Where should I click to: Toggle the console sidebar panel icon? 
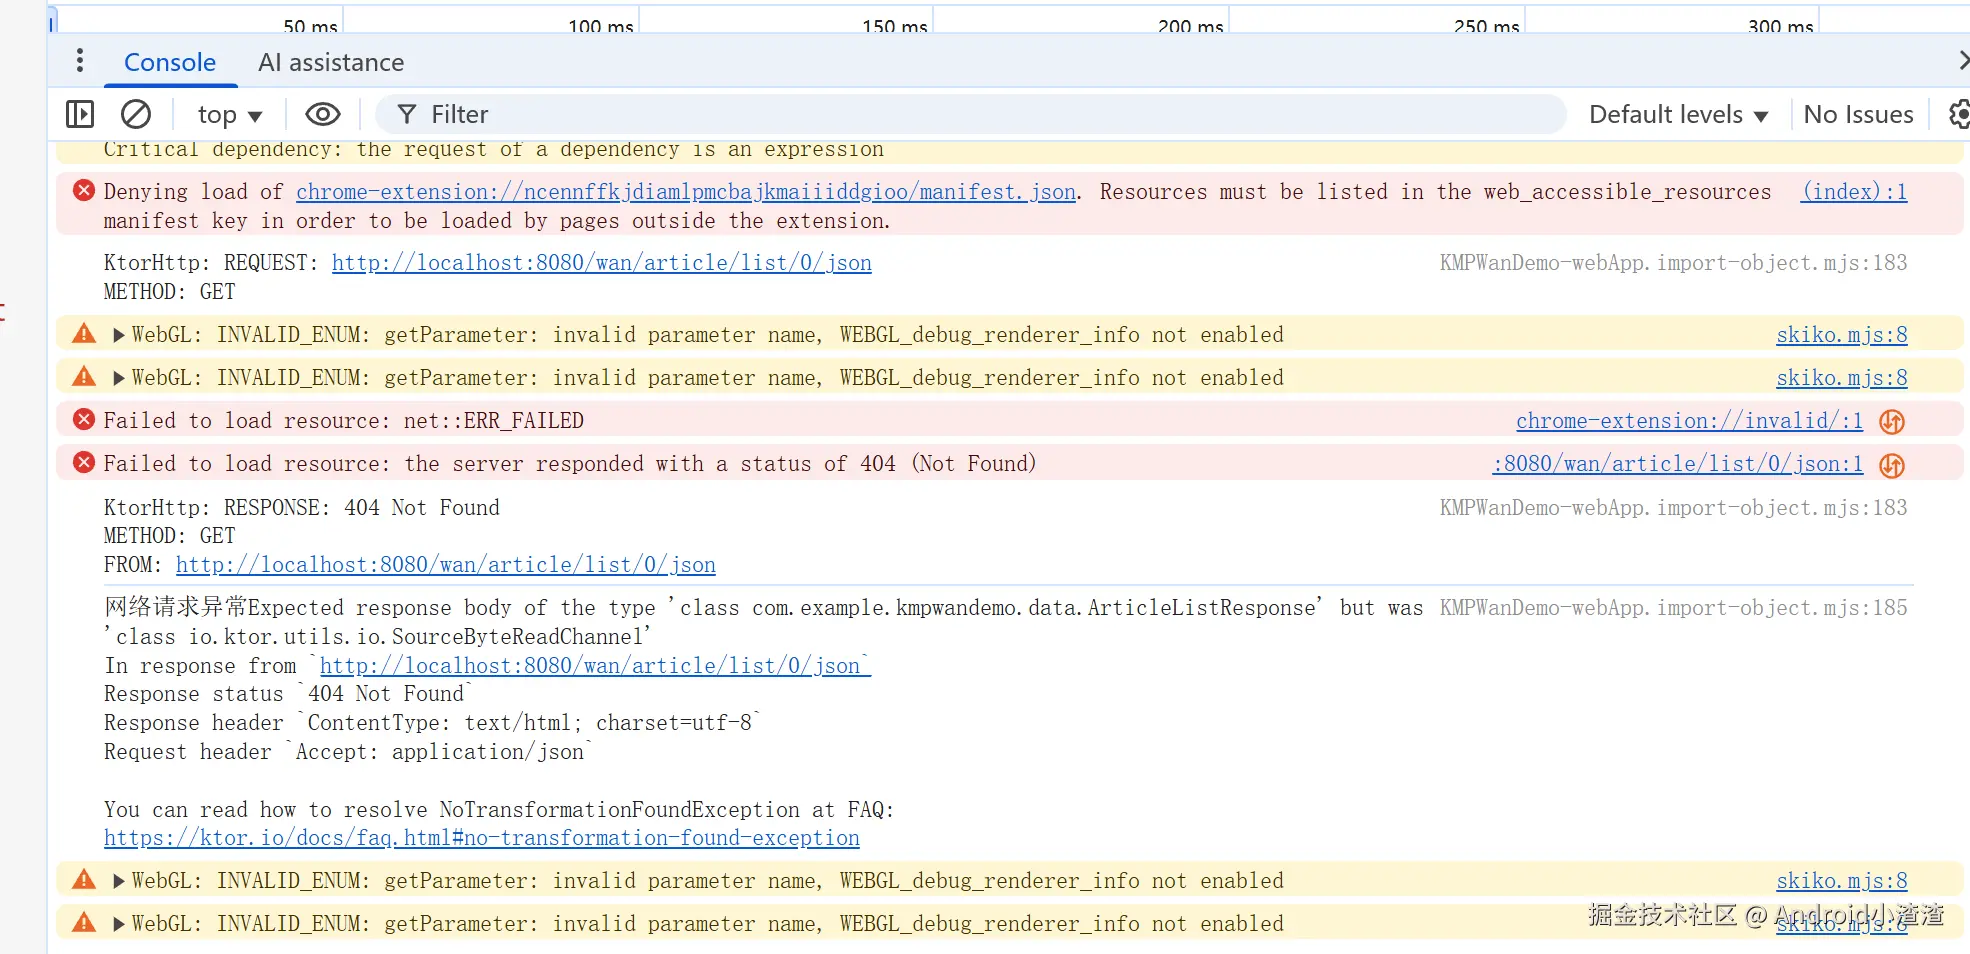(80, 114)
